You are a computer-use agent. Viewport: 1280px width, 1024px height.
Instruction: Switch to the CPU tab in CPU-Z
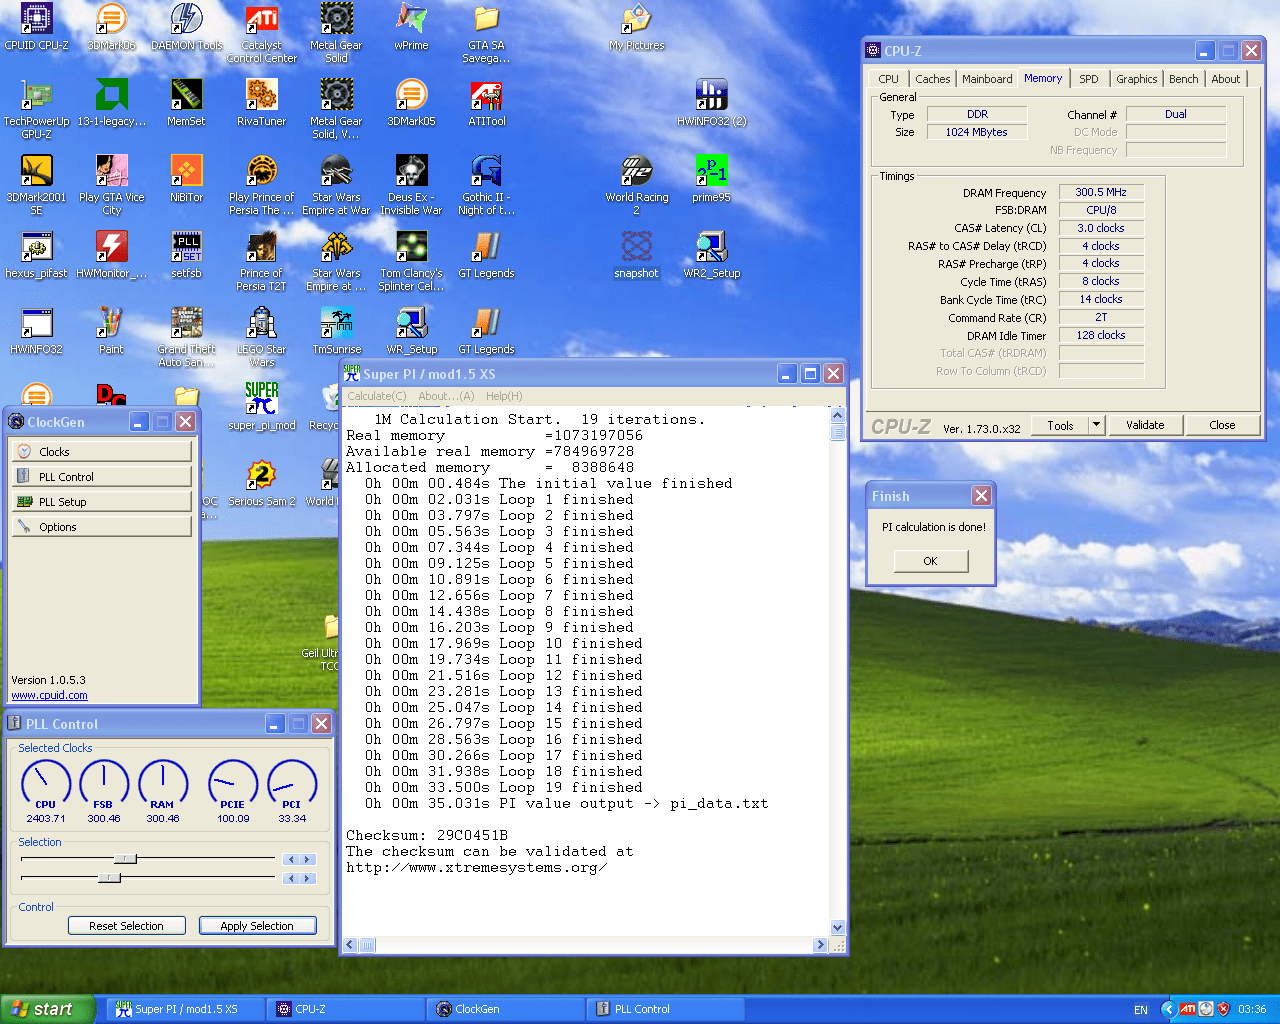click(888, 79)
